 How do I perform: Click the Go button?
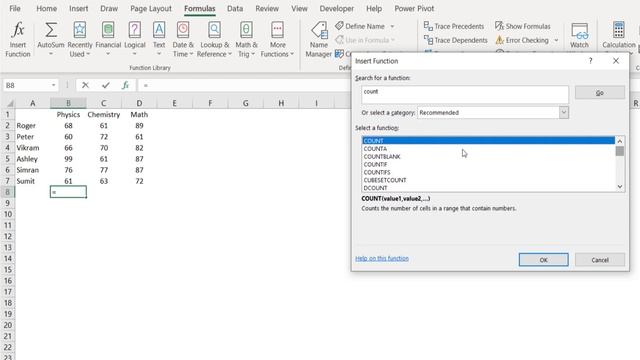pos(600,93)
